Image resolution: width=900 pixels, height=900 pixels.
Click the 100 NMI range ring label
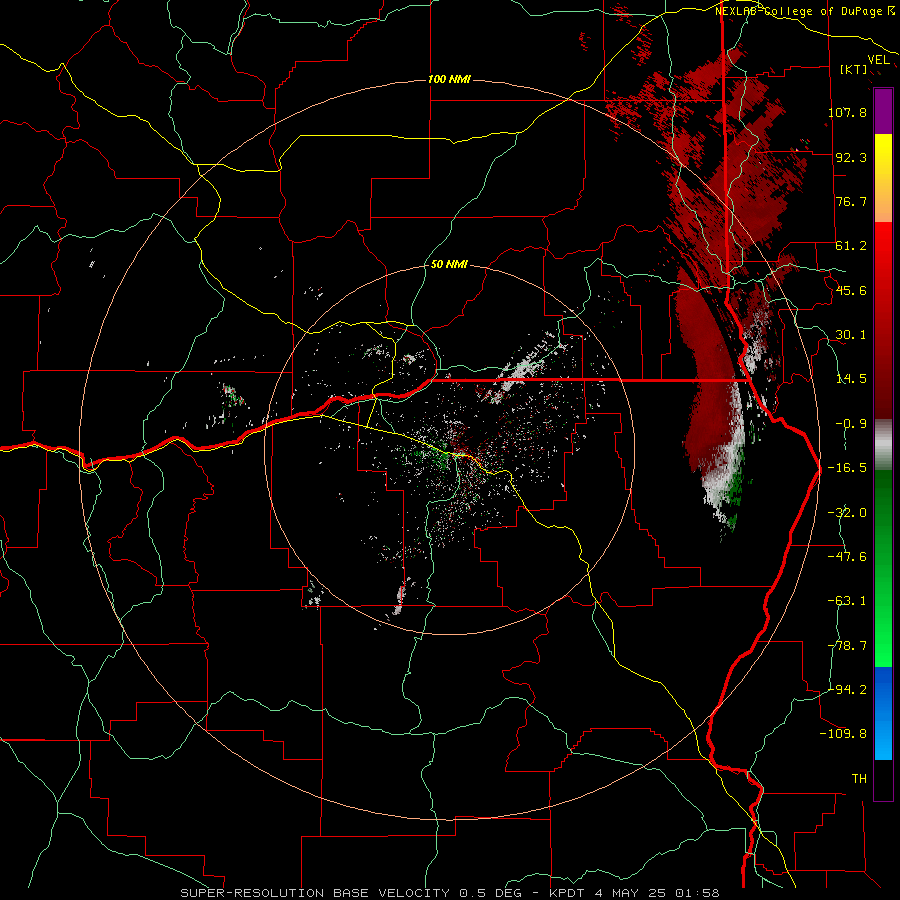tap(449, 79)
